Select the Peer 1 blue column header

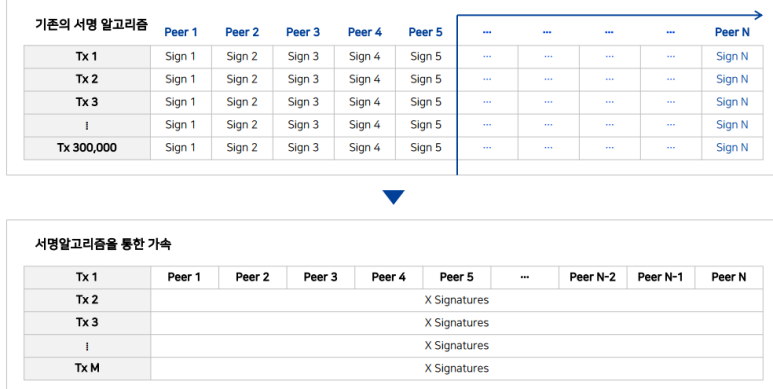click(x=181, y=32)
